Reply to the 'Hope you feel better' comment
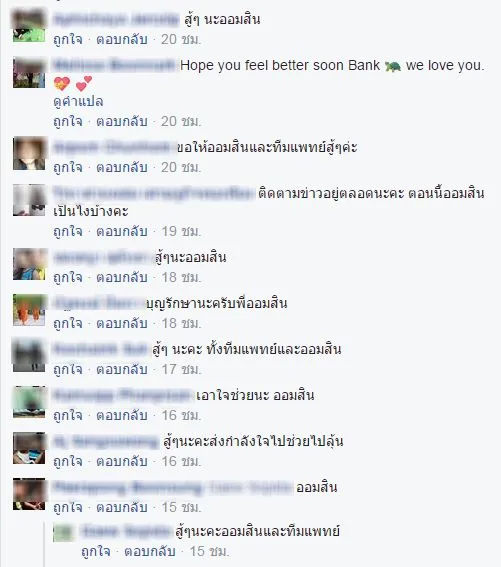Image resolution: width=501 pixels, height=567 pixels. point(122,121)
